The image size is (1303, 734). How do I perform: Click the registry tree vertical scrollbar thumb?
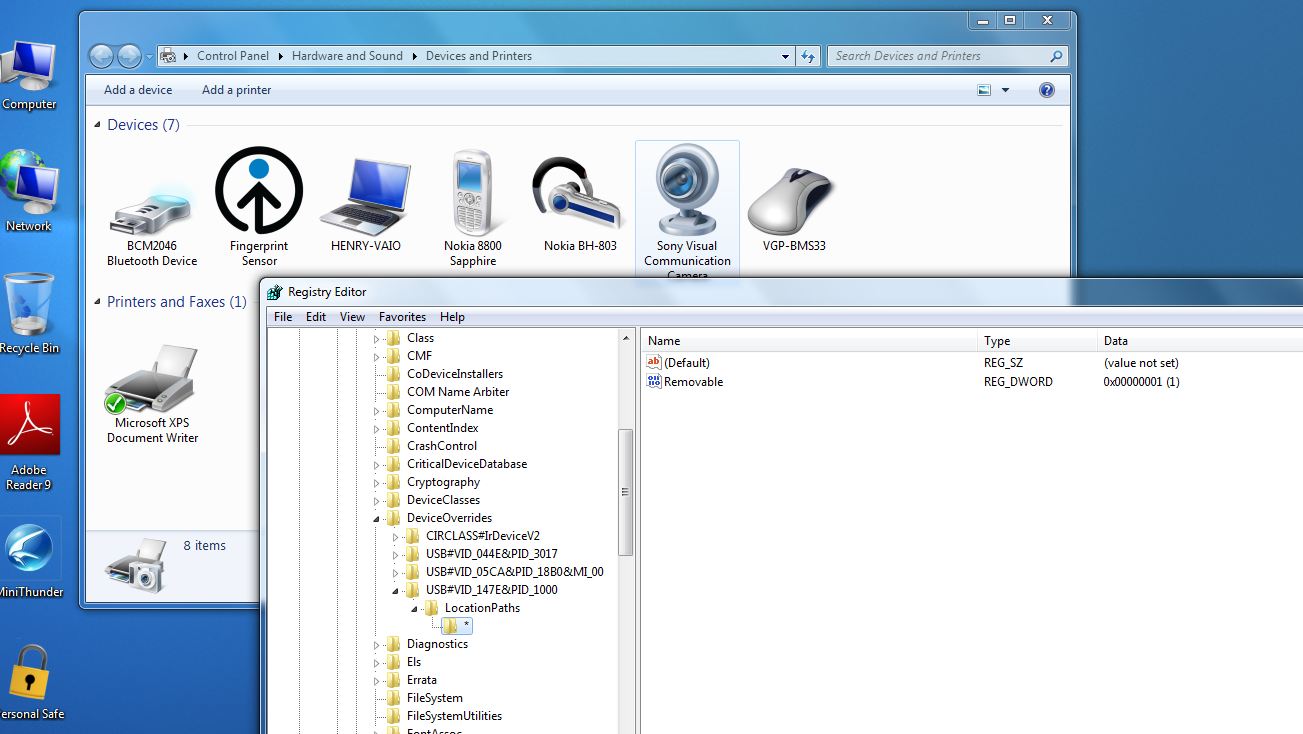[x=626, y=492]
